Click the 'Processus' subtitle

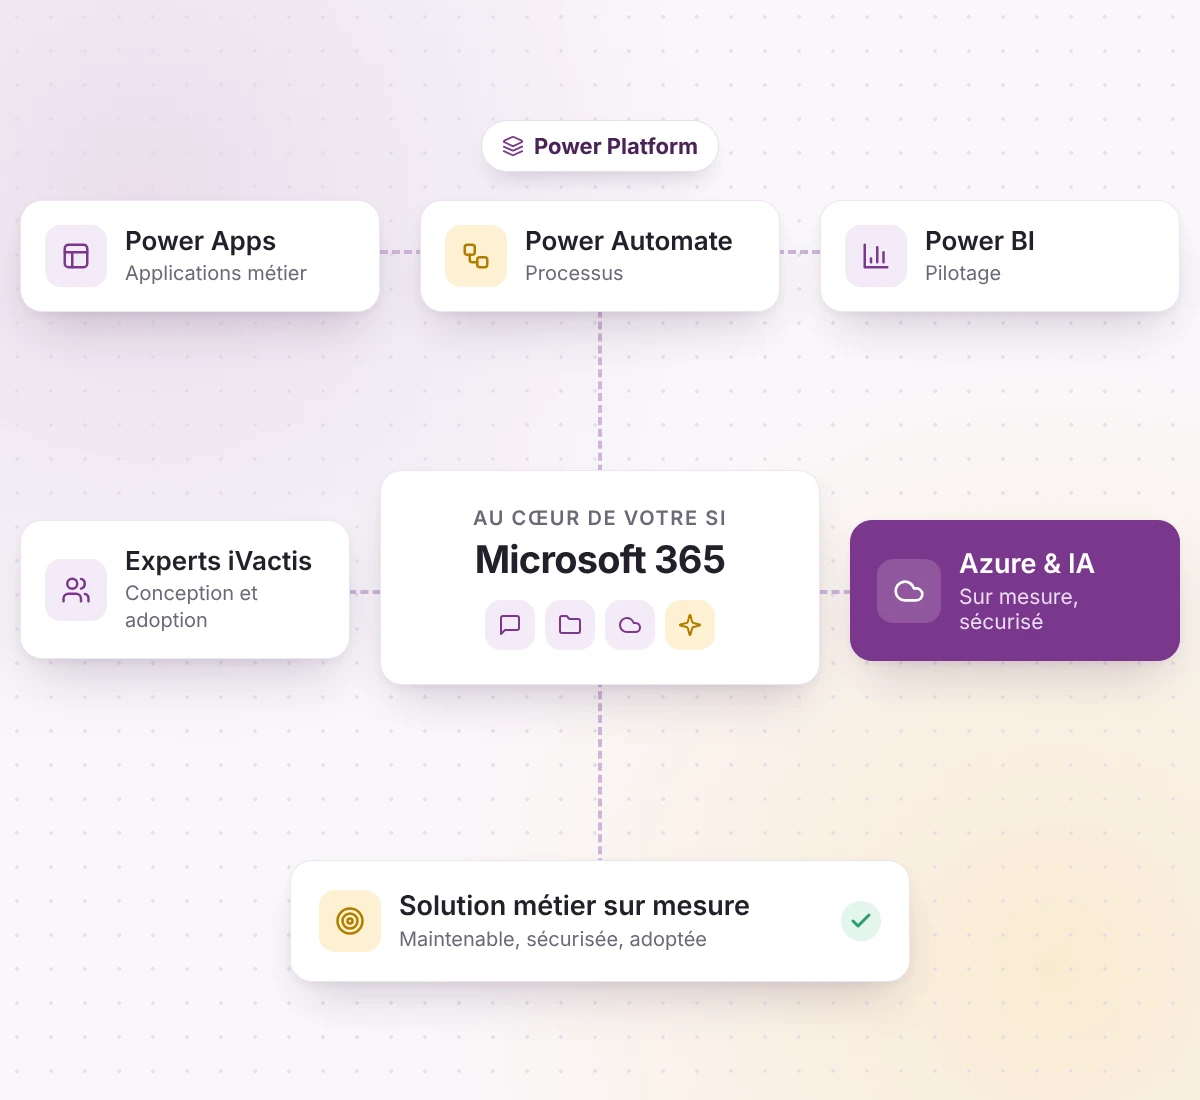coord(574,273)
